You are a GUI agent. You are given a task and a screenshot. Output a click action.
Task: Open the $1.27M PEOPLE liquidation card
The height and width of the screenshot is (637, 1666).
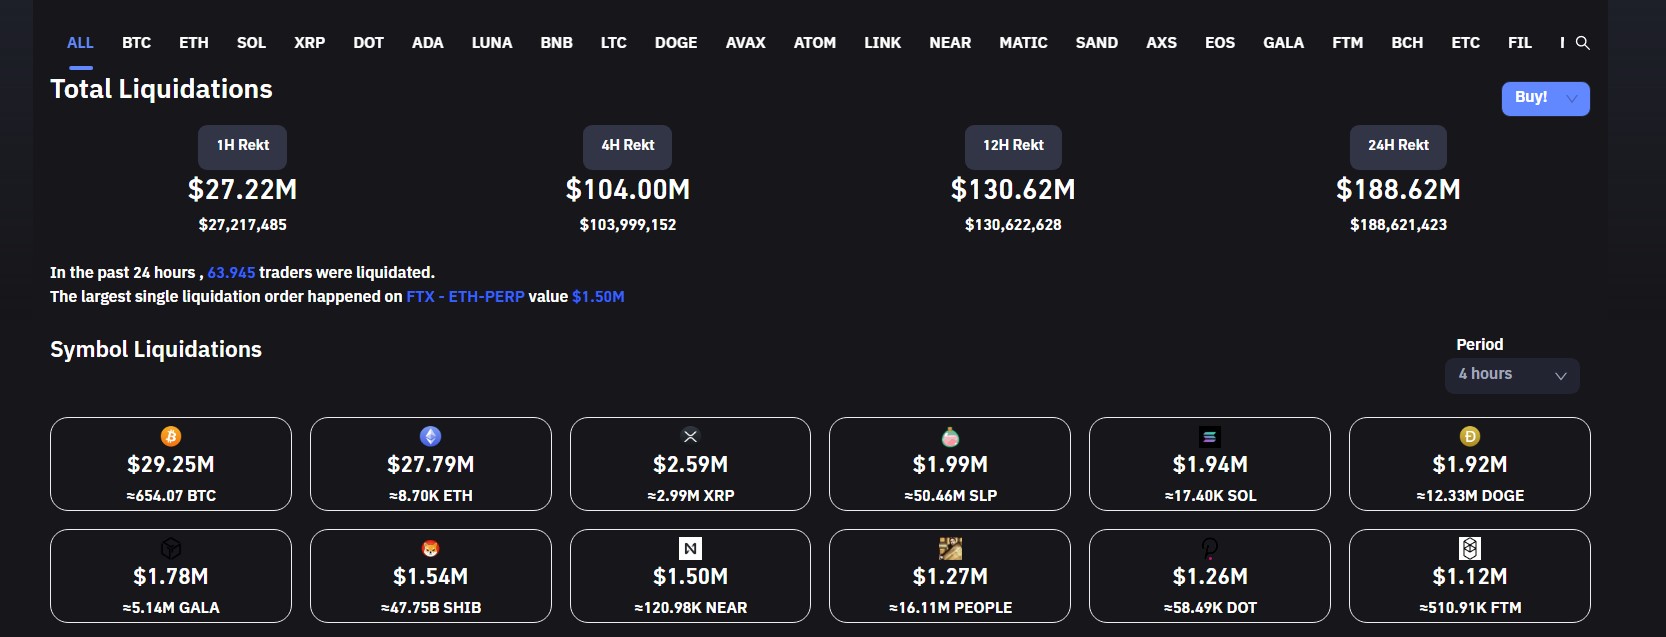click(950, 577)
